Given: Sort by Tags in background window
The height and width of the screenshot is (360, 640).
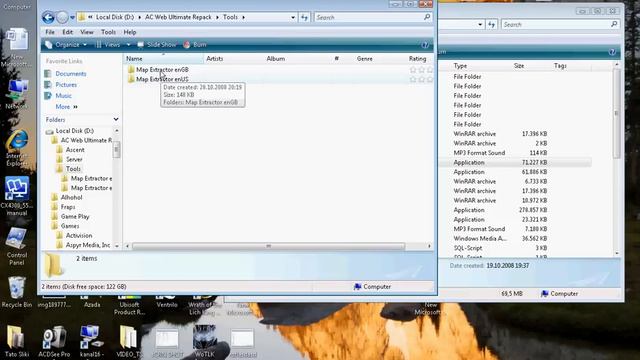Looking at the screenshot, I should click(560, 66).
